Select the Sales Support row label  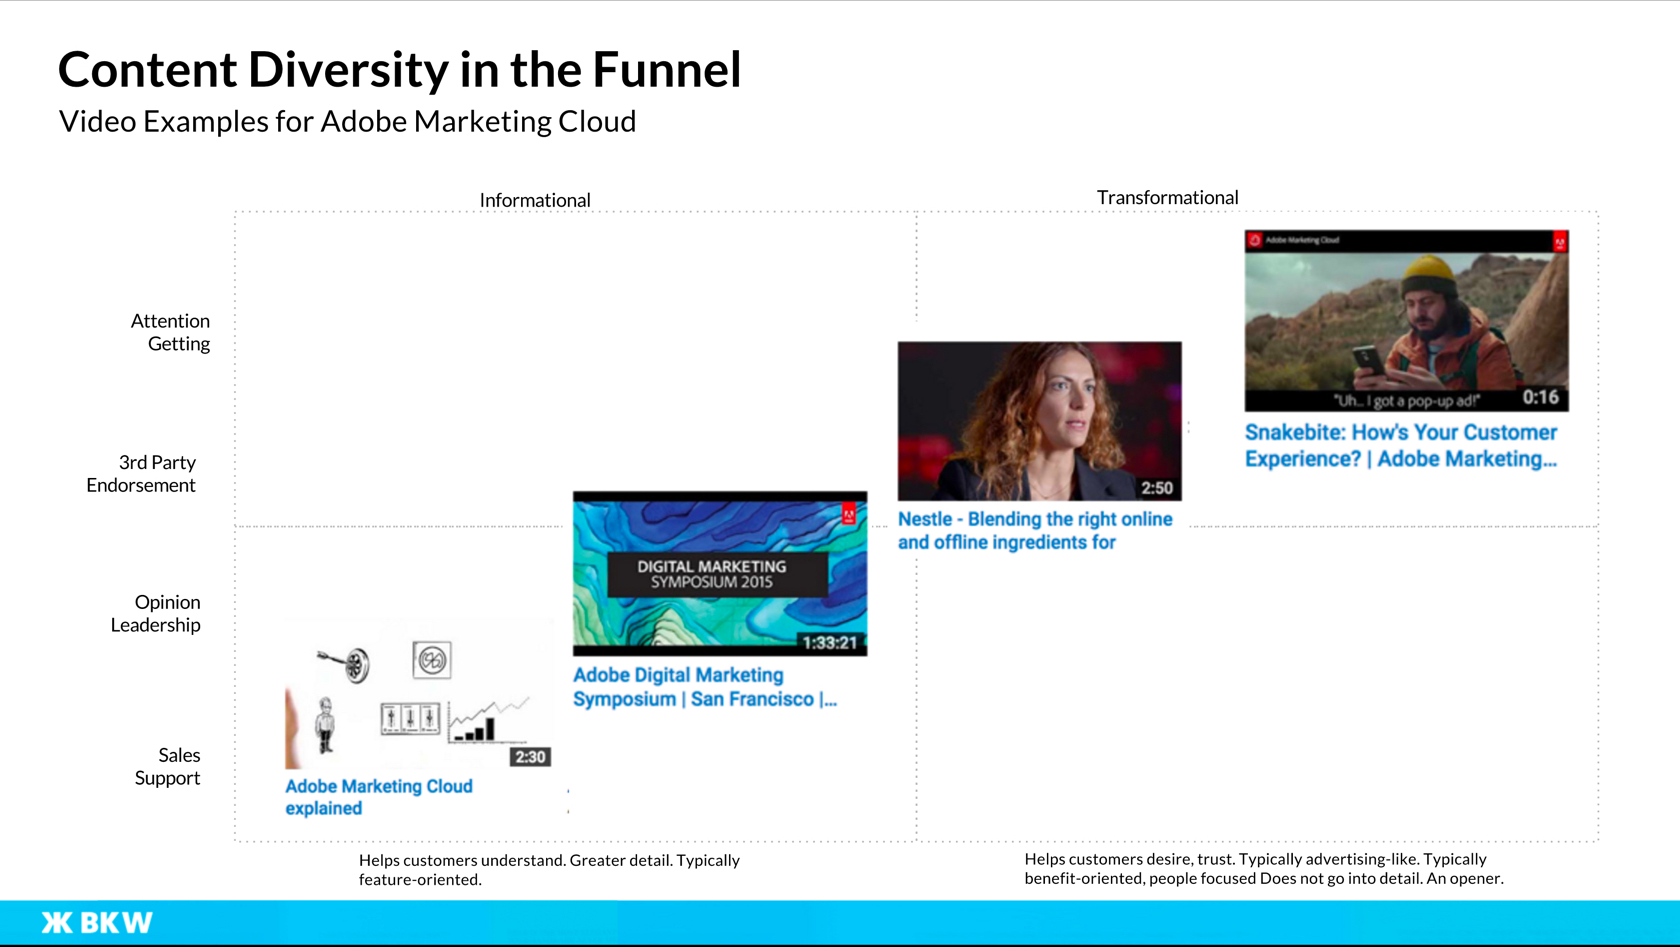point(167,766)
